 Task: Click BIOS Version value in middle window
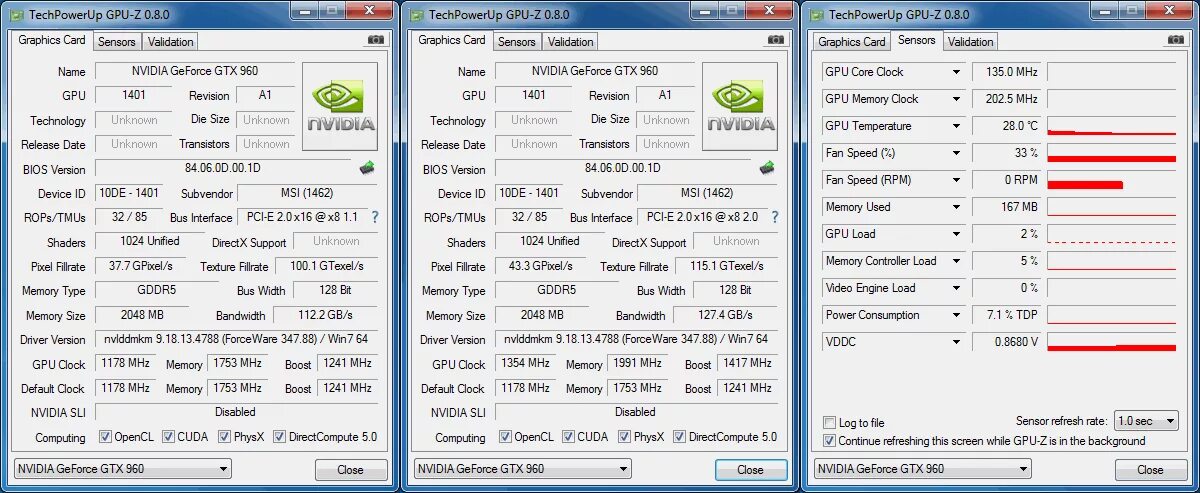(622, 168)
